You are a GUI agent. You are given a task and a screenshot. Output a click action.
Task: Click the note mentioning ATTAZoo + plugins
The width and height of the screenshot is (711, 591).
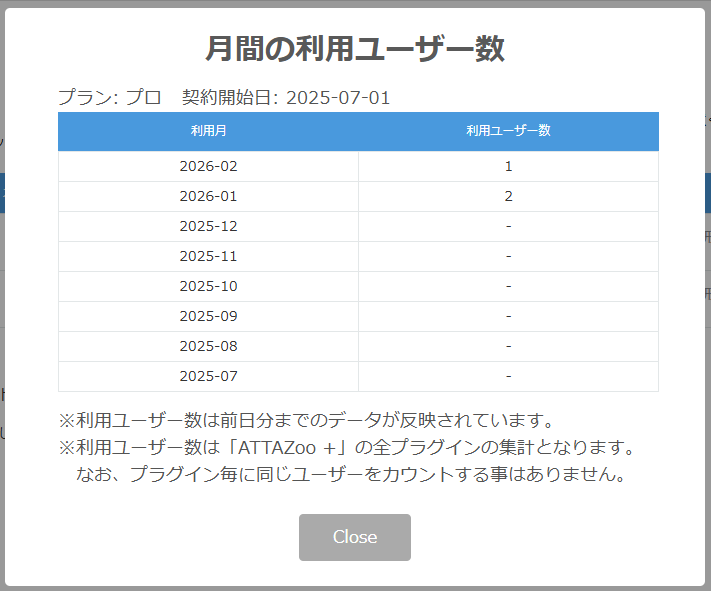click(346, 446)
